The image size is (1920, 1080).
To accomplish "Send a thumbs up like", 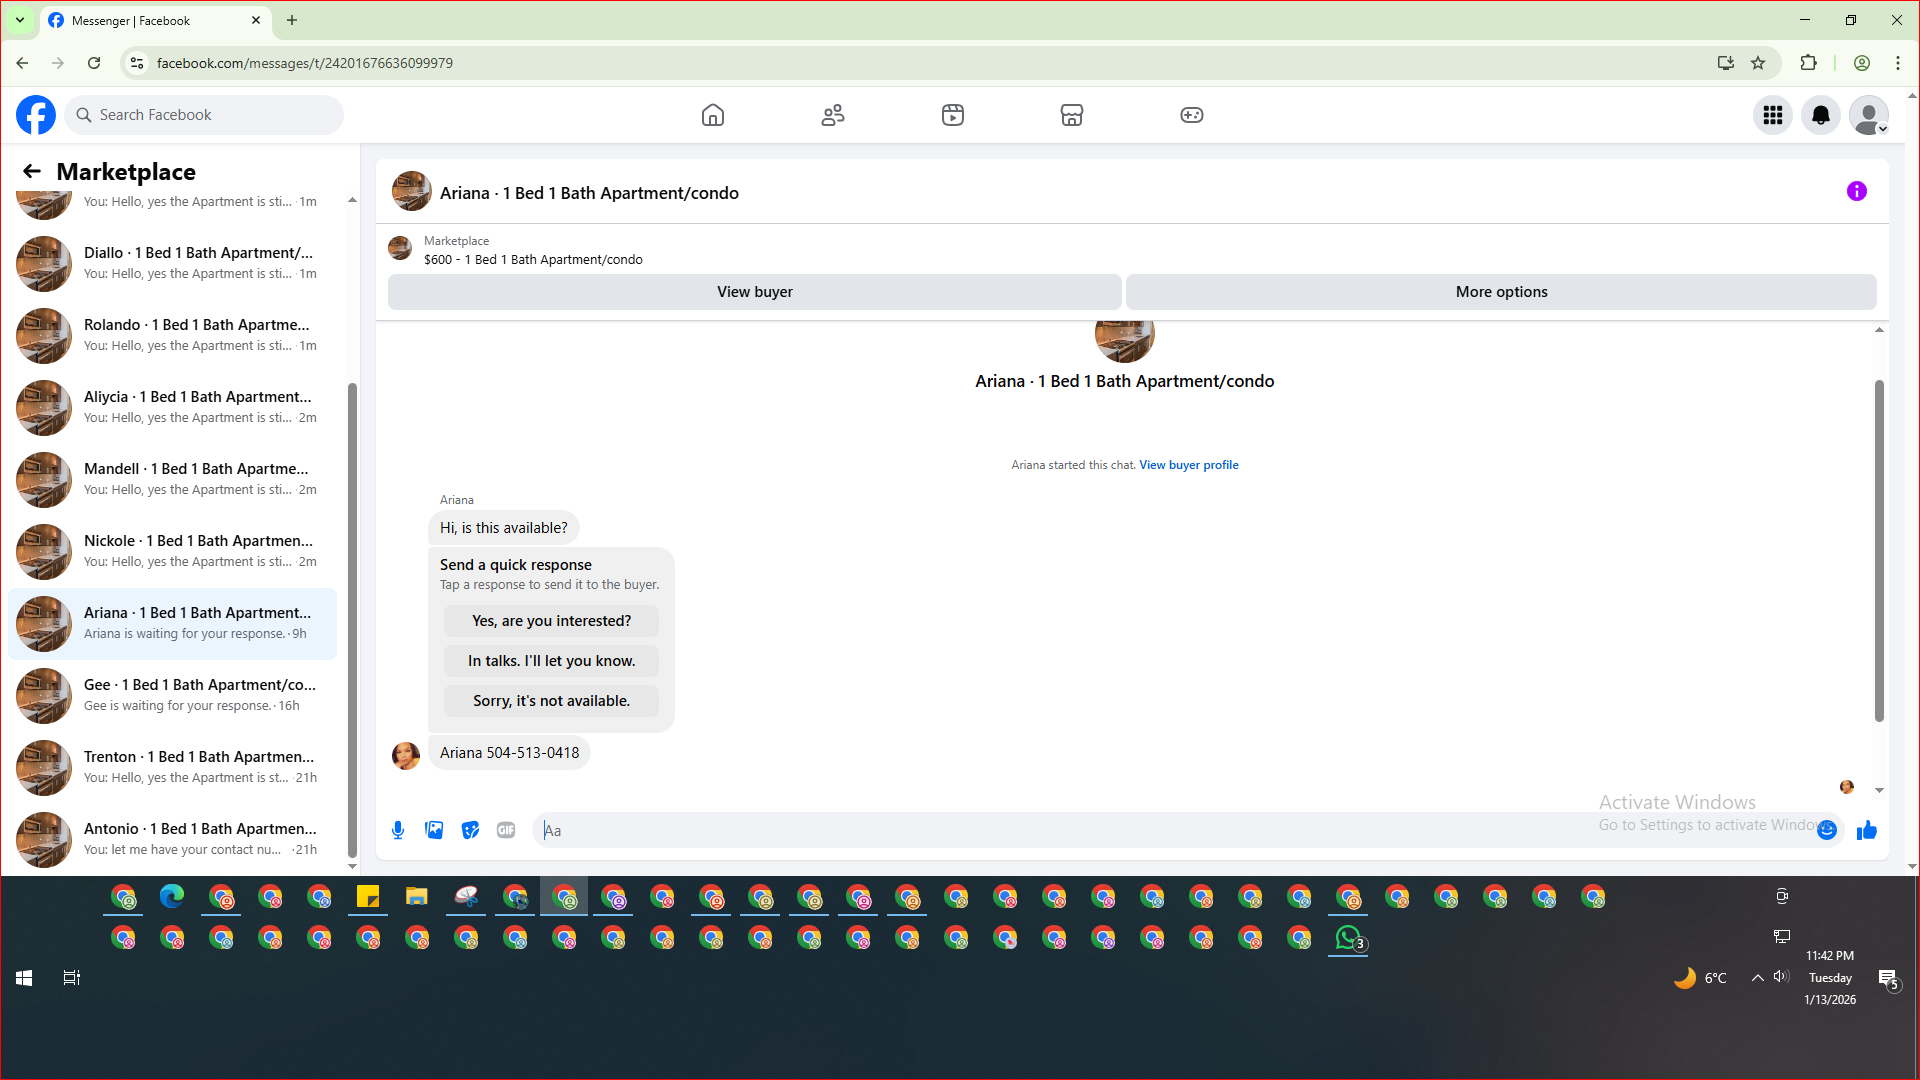I will point(1866,830).
